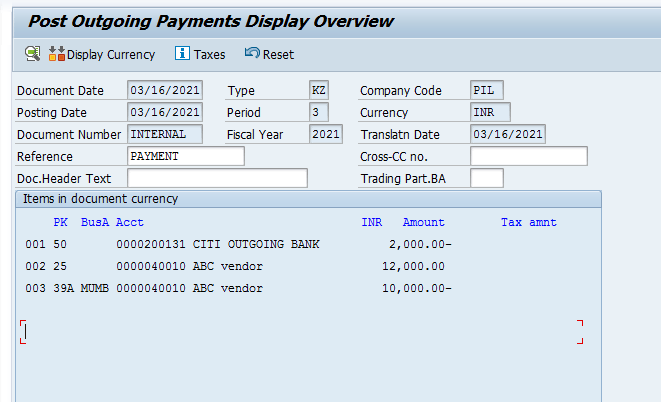The height and width of the screenshot is (402, 661).
Task: Click the BusA column header
Action: tap(95, 222)
